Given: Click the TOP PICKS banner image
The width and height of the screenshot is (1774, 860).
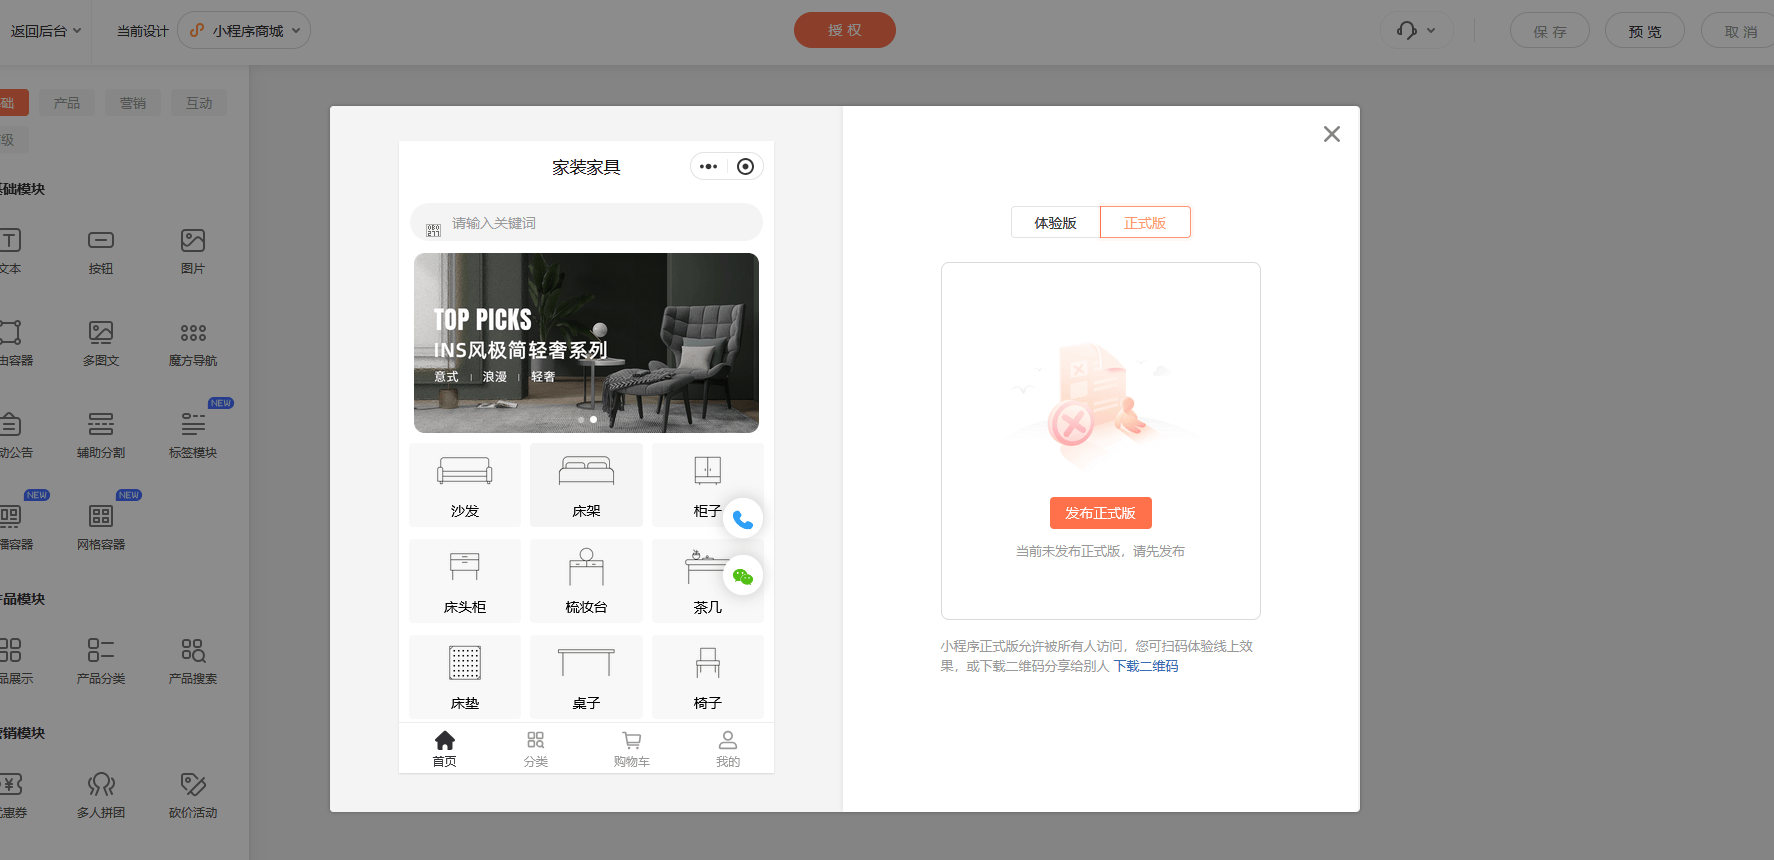Looking at the screenshot, I should coord(586,342).
